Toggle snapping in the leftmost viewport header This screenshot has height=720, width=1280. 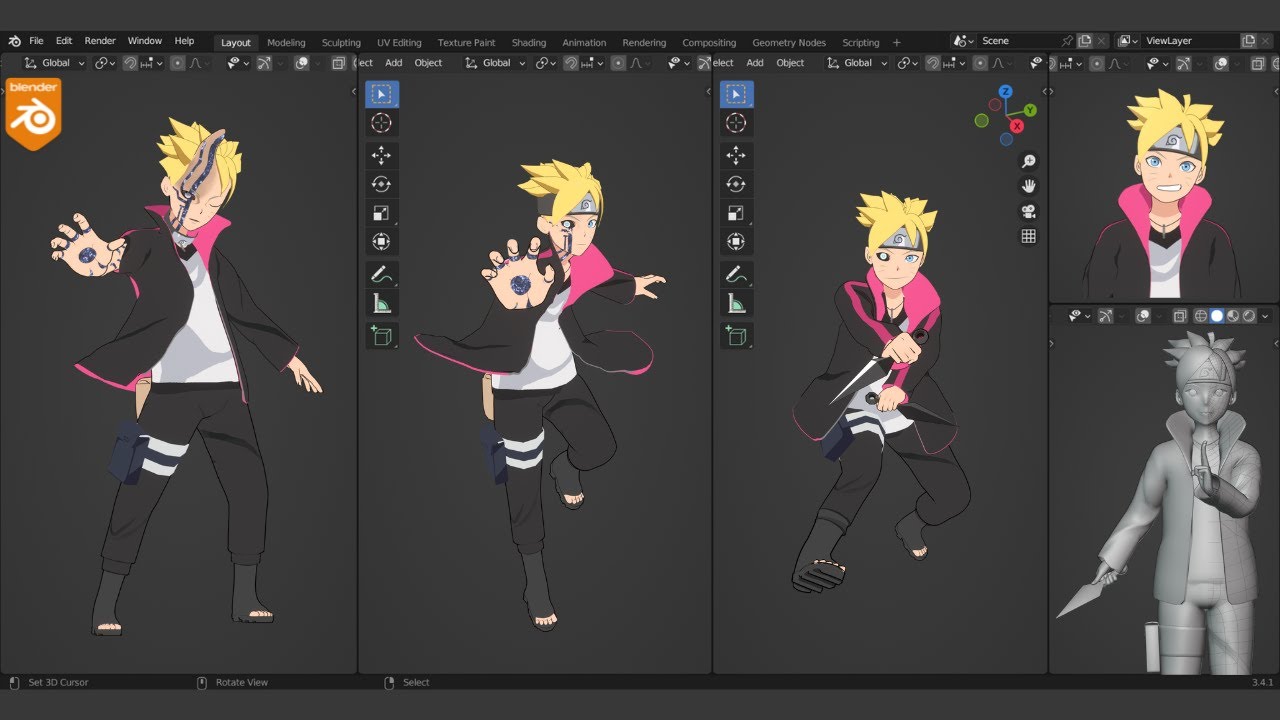point(129,63)
